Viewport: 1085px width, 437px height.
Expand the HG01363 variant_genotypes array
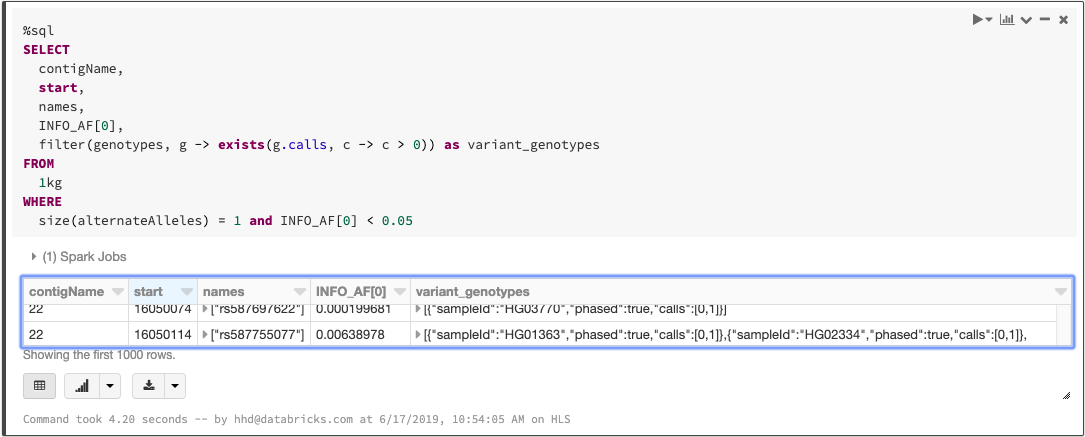(419, 334)
